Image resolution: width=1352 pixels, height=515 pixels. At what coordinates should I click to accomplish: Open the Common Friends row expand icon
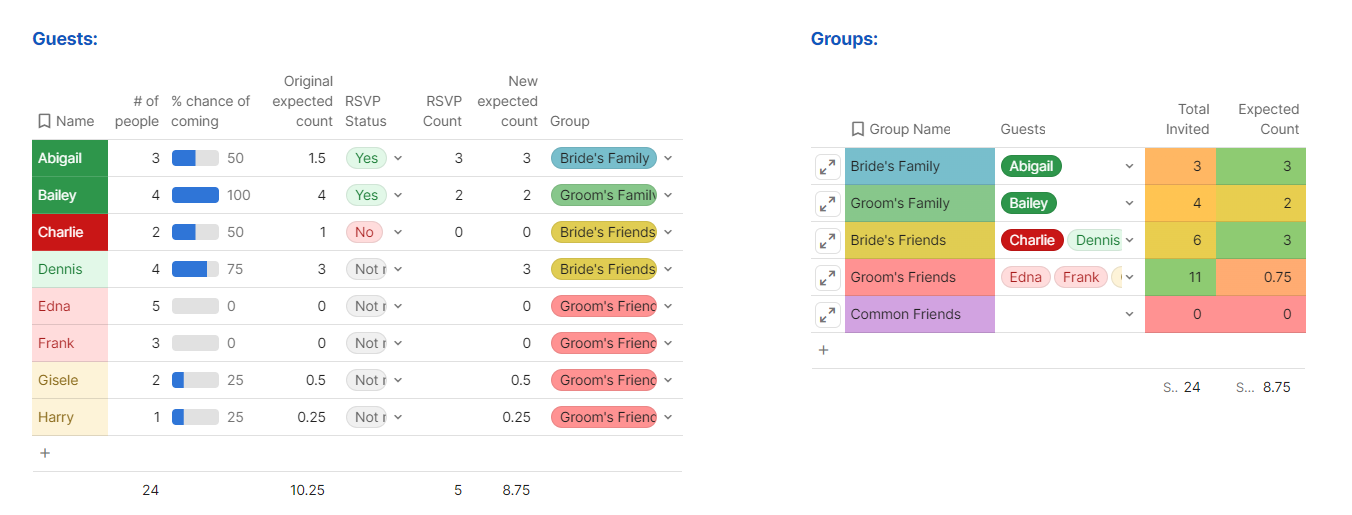827,315
